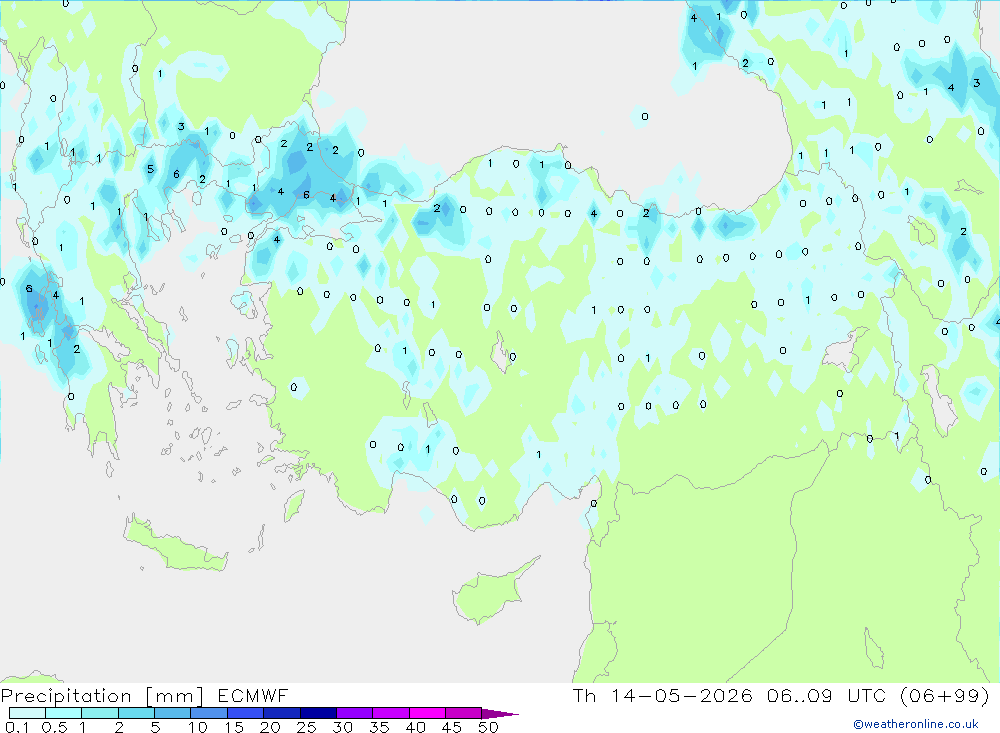Viewport: 1000px width, 733px height.
Task: Click the legend label '15'
Action: click(234, 727)
